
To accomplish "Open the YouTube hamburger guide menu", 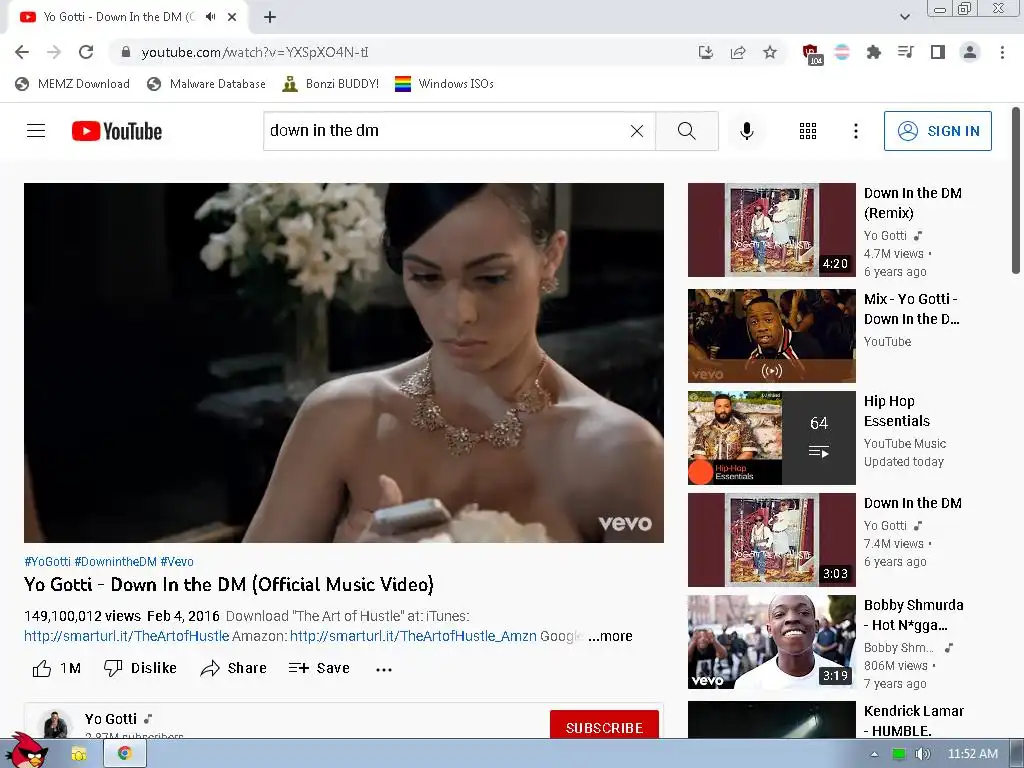I will click(36, 131).
